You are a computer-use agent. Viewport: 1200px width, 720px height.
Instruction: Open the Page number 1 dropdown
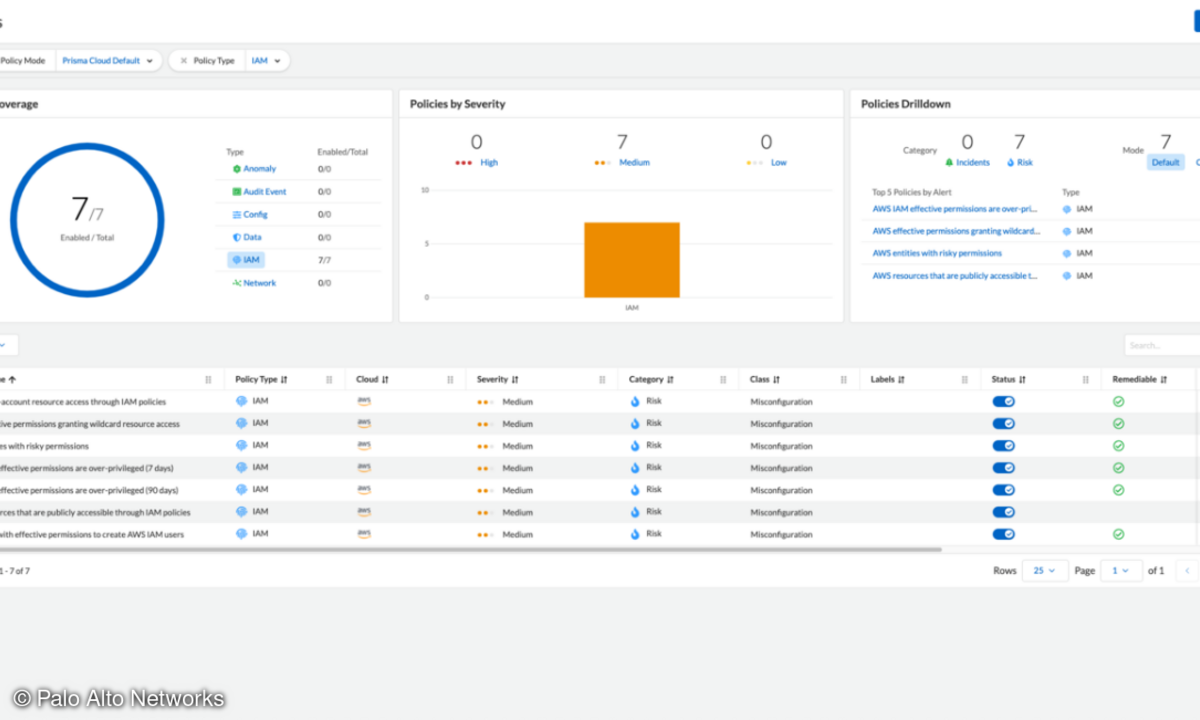[x=1121, y=571]
